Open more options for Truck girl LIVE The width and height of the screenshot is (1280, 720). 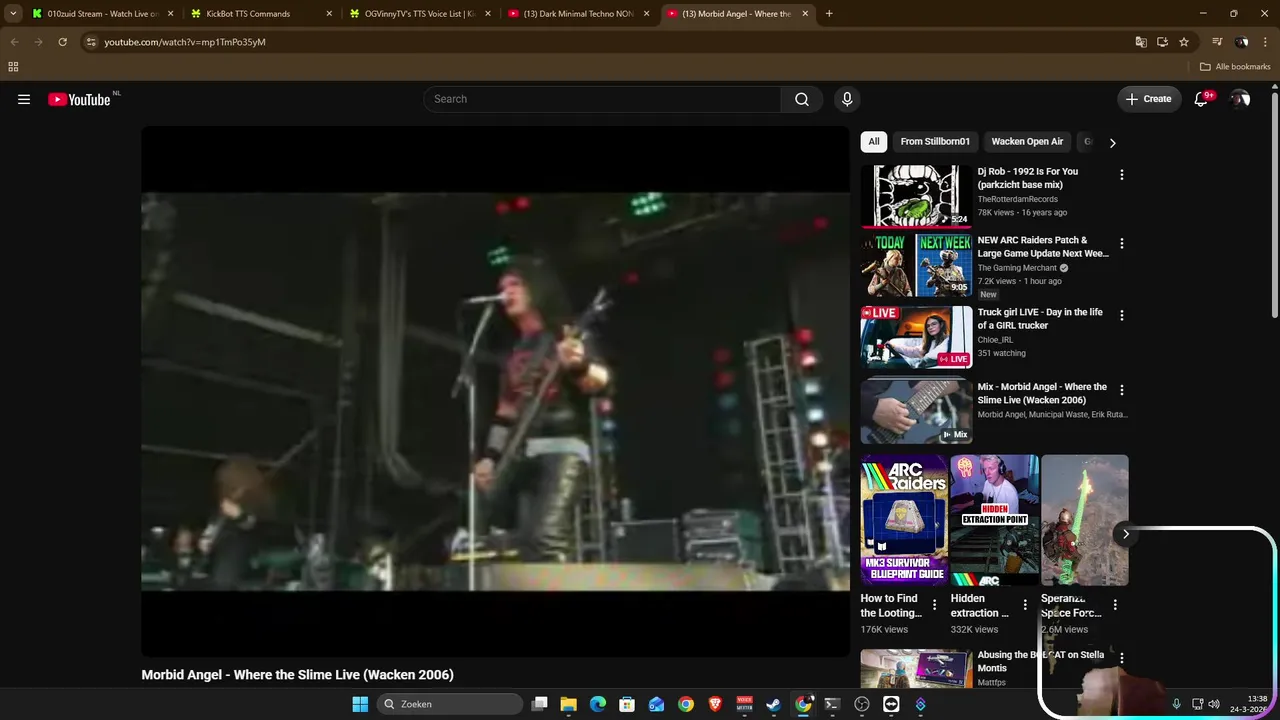[1121, 315]
